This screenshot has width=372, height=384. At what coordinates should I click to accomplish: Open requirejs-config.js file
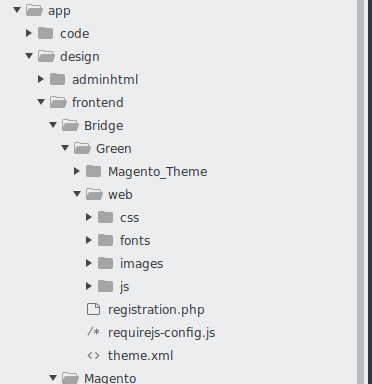click(162, 333)
